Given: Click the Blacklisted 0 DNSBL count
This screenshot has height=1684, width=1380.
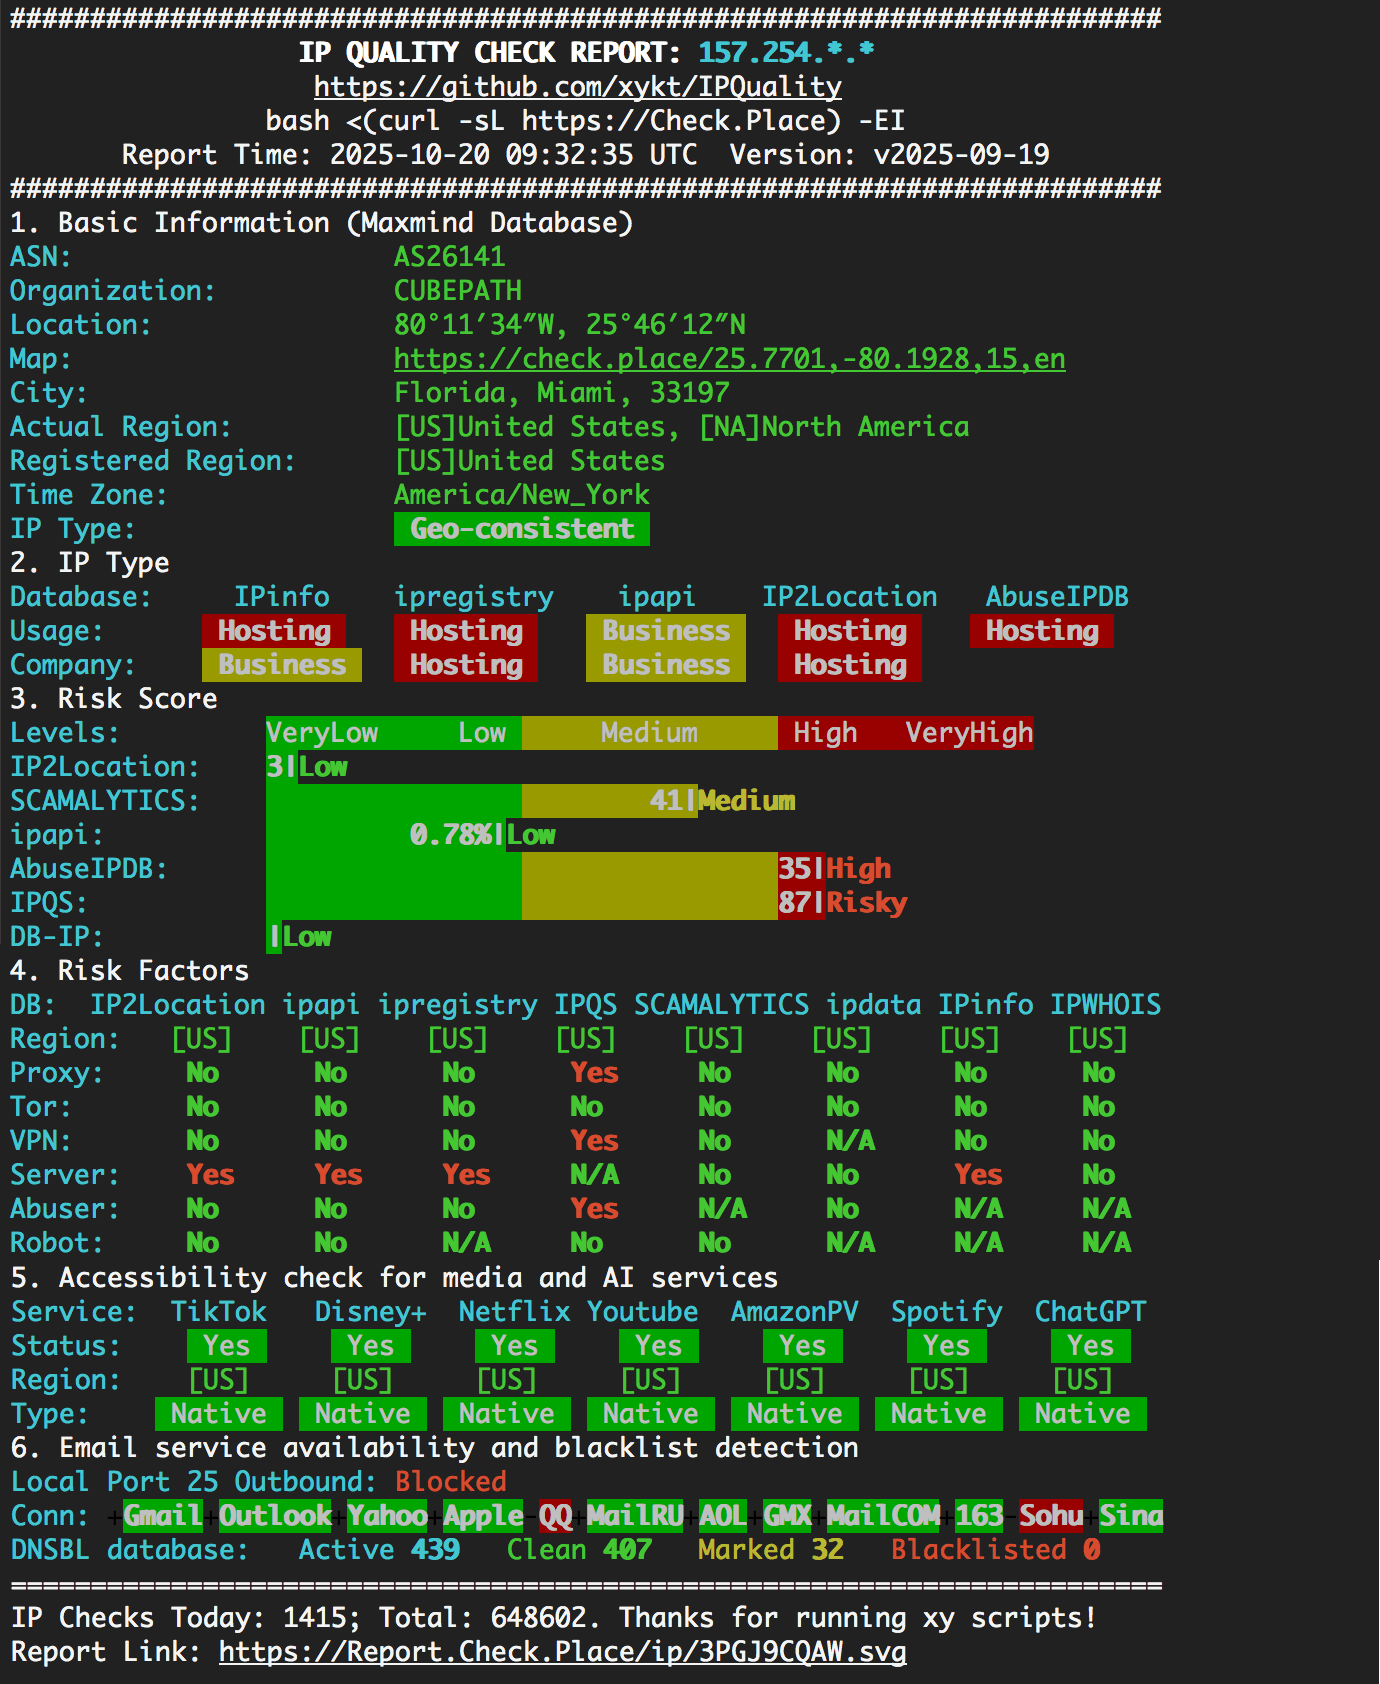Looking at the screenshot, I should 995,1549.
